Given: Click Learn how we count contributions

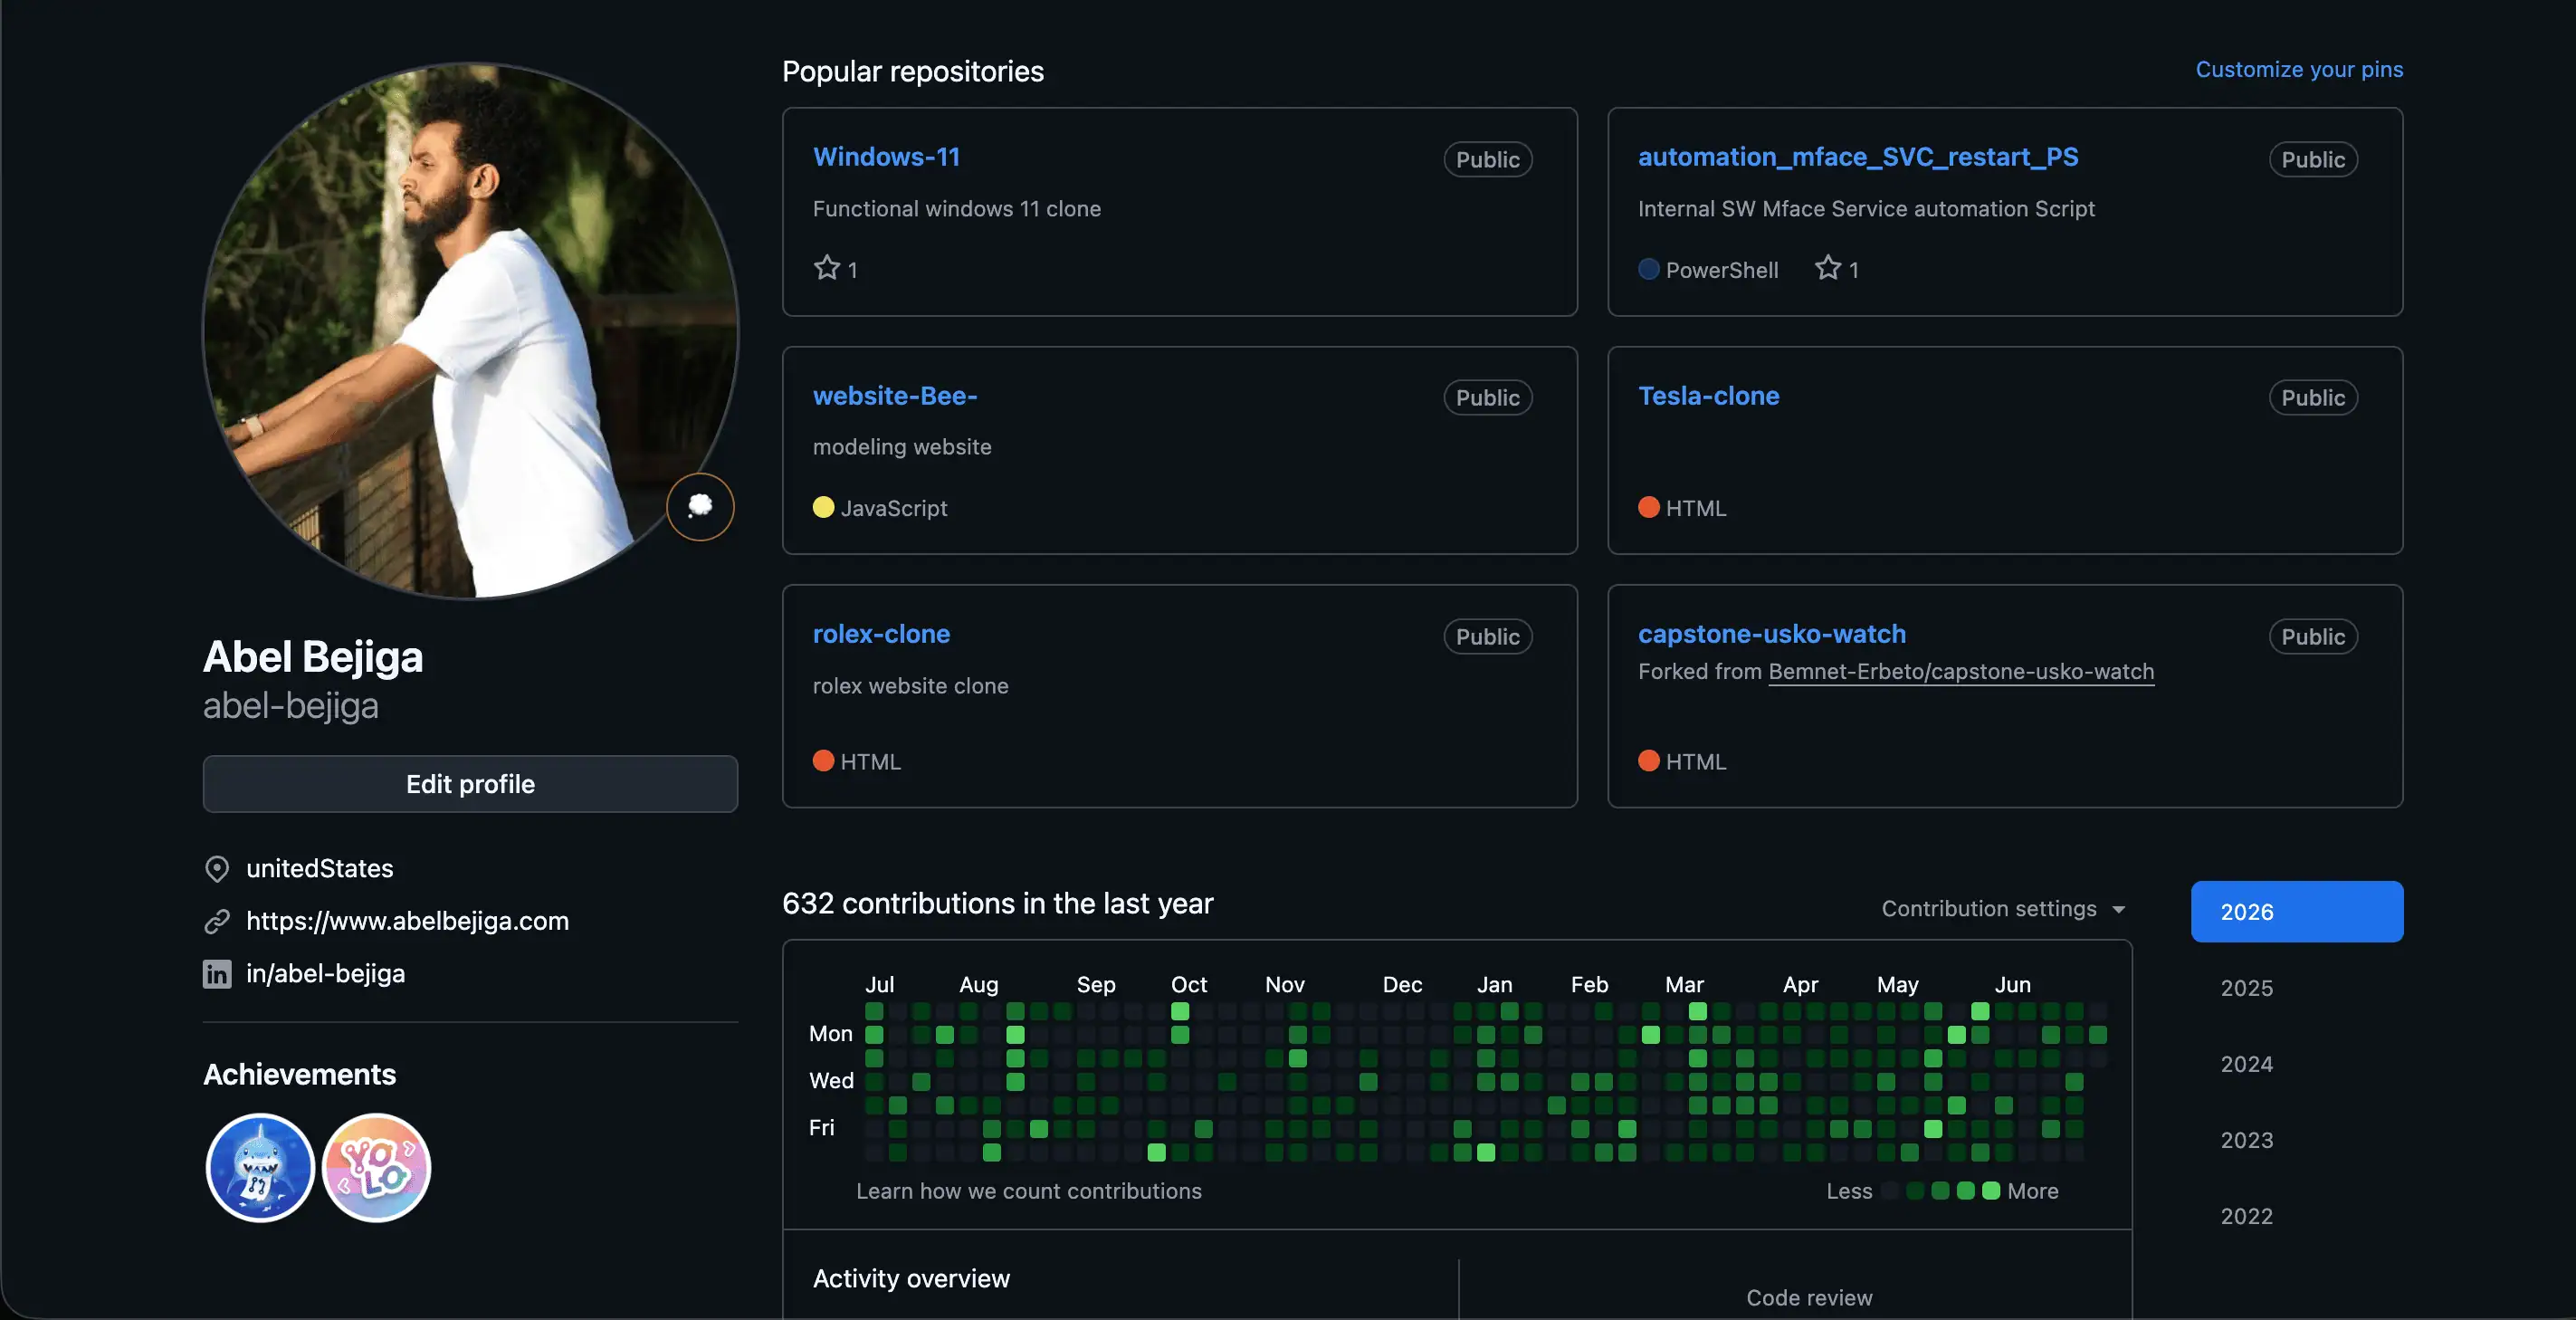Looking at the screenshot, I should click(1028, 1191).
